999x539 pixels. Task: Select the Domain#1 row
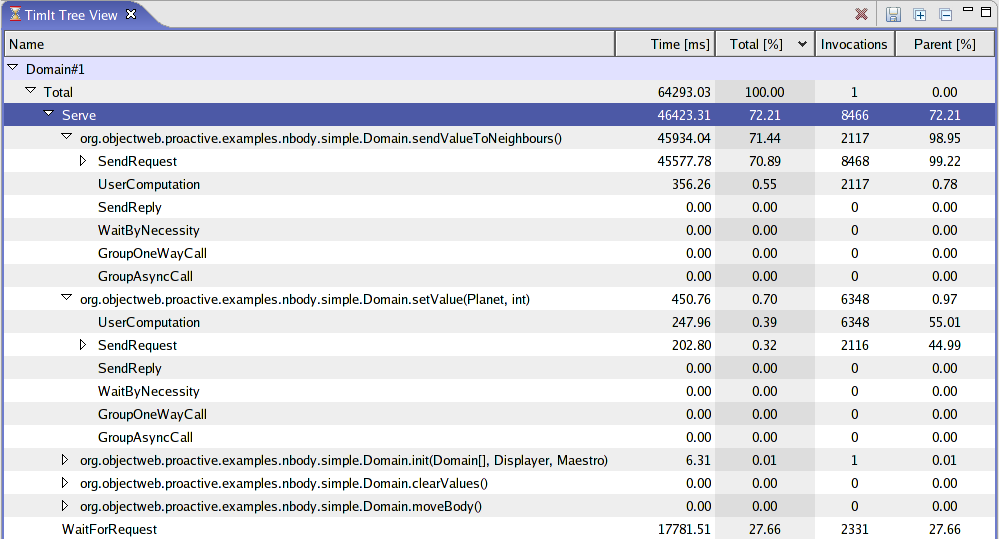[500, 69]
